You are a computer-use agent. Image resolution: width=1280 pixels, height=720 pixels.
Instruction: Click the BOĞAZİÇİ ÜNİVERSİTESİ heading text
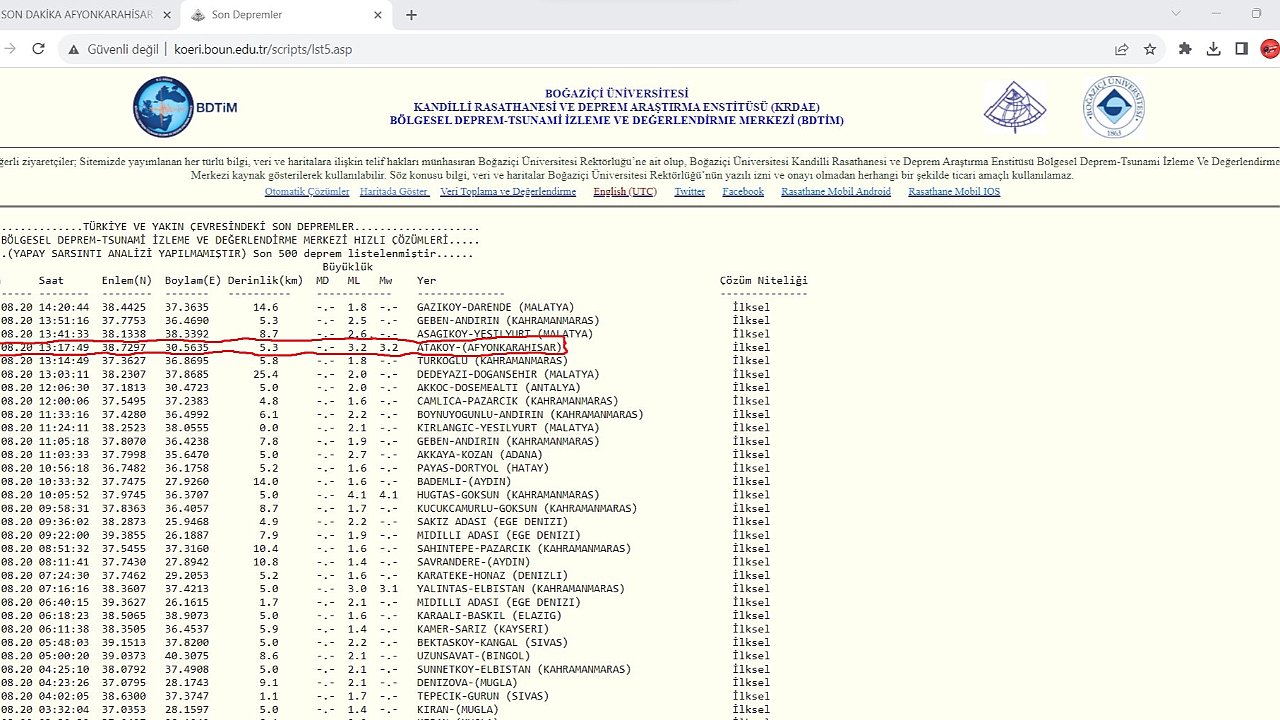click(617, 93)
